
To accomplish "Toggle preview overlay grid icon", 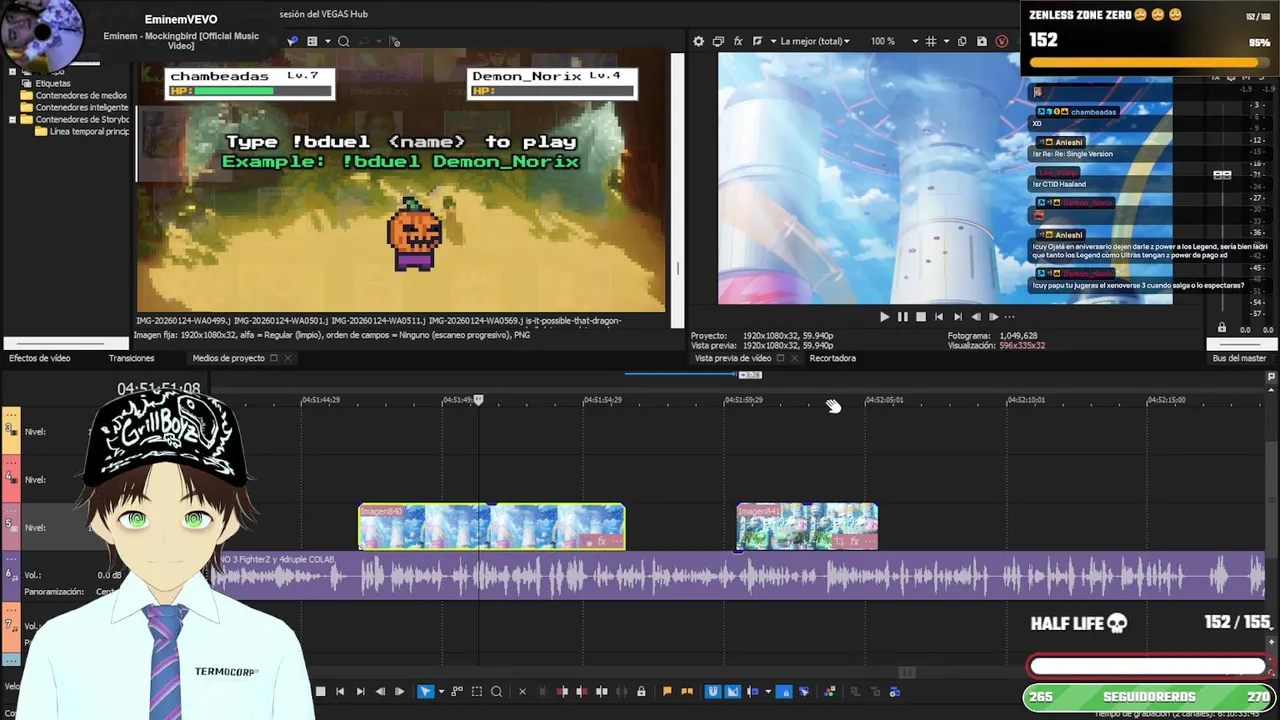I will (x=931, y=41).
